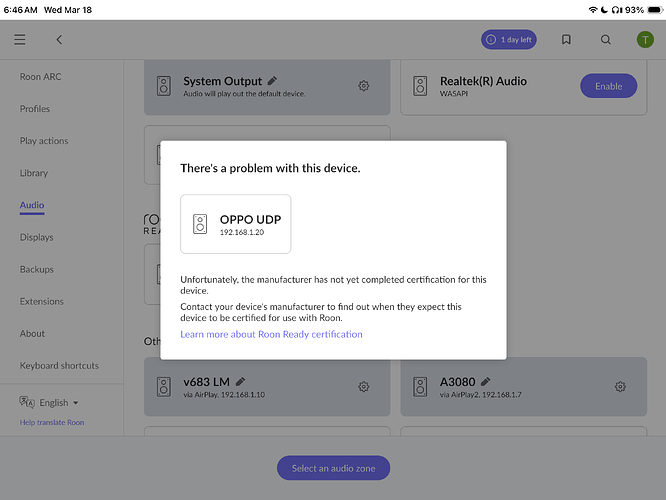Click the System Output title text
This screenshot has height=500, width=666.
pos(223,81)
